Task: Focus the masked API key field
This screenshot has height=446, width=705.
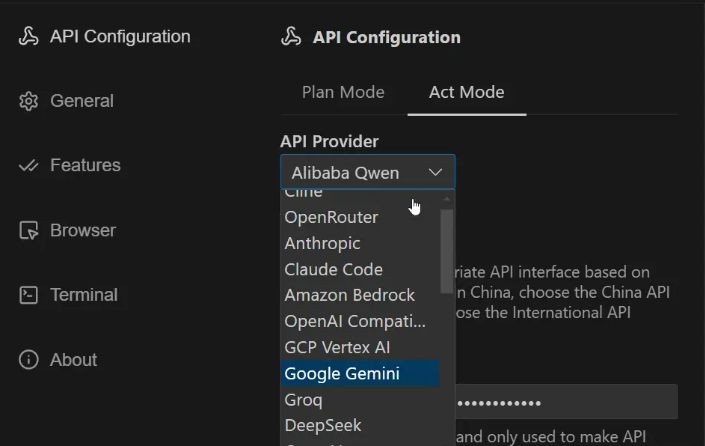Action: [x=567, y=402]
